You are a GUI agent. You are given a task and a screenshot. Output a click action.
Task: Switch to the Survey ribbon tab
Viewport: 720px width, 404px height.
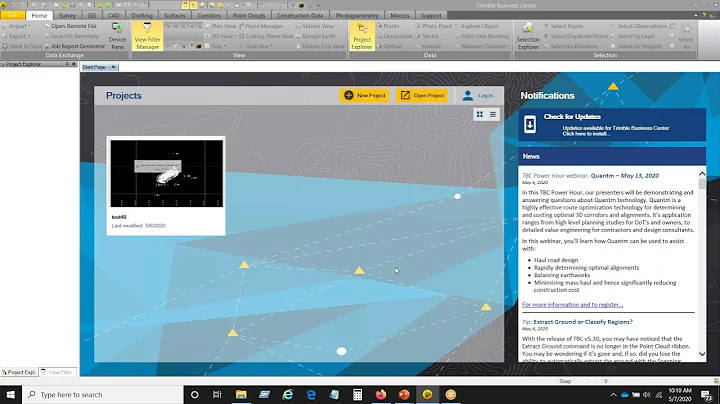[67, 15]
